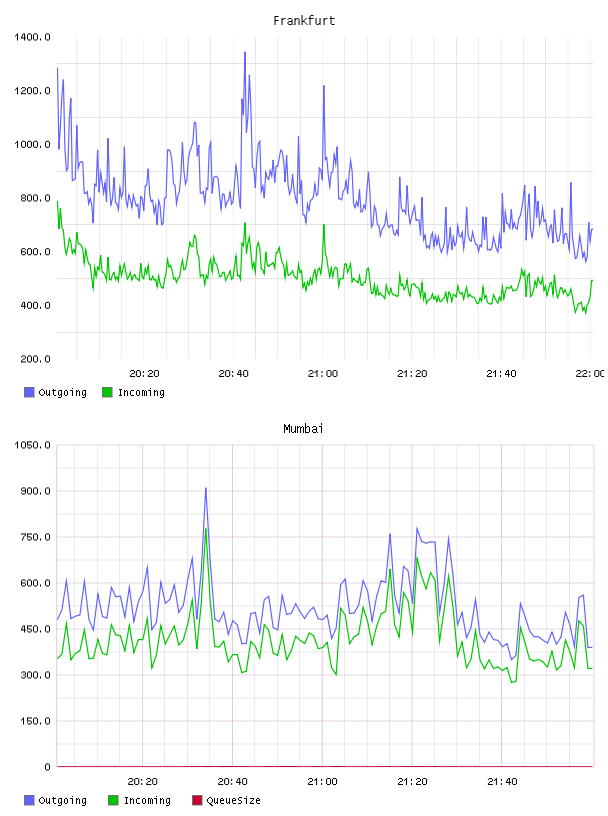This screenshot has width=608, height=816.
Task: Click the 20:40 time label on Mumbai chart
Action: coord(232,781)
